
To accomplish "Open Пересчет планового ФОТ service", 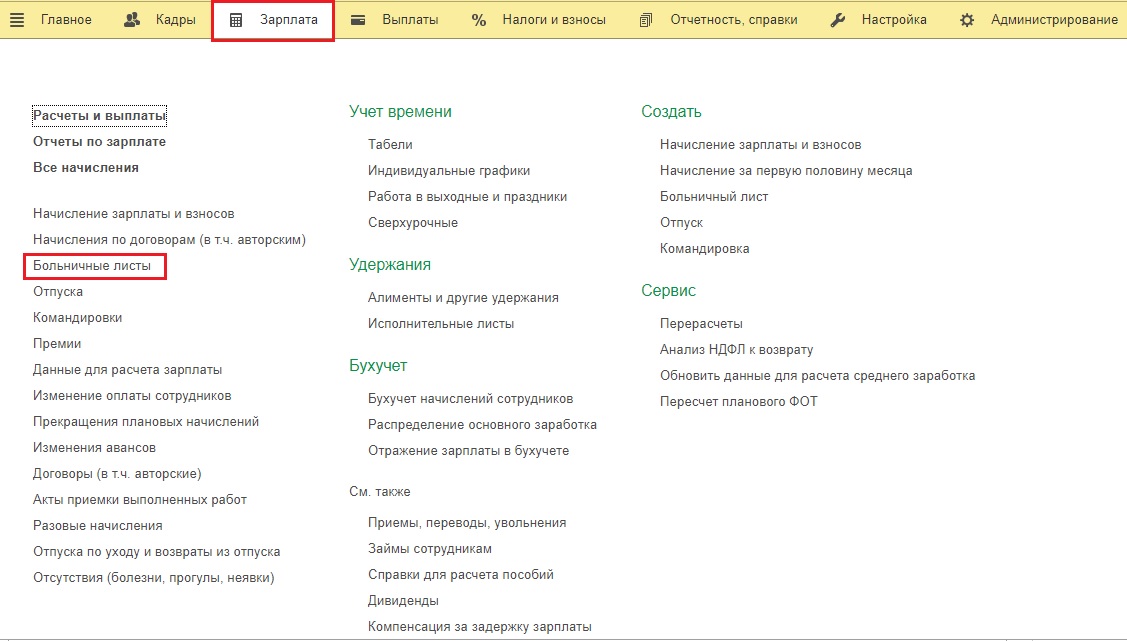I will (738, 402).
